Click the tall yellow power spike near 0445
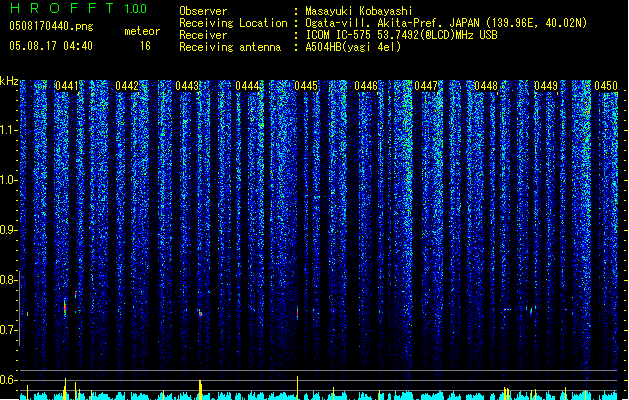 [x=297, y=388]
